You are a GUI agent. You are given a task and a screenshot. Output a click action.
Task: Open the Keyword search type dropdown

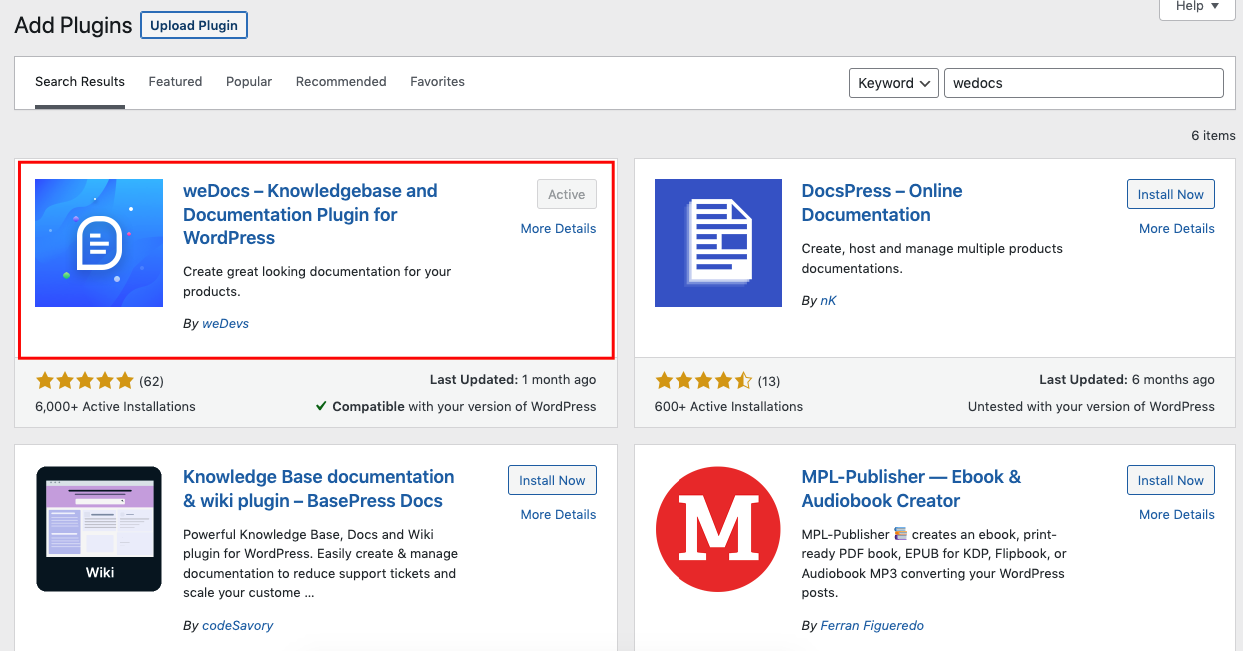(x=893, y=83)
